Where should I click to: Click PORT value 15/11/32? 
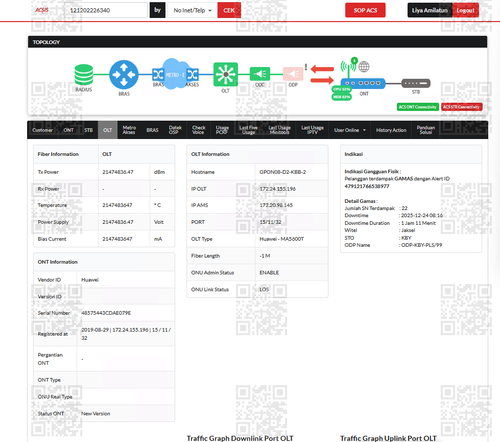pos(270,222)
